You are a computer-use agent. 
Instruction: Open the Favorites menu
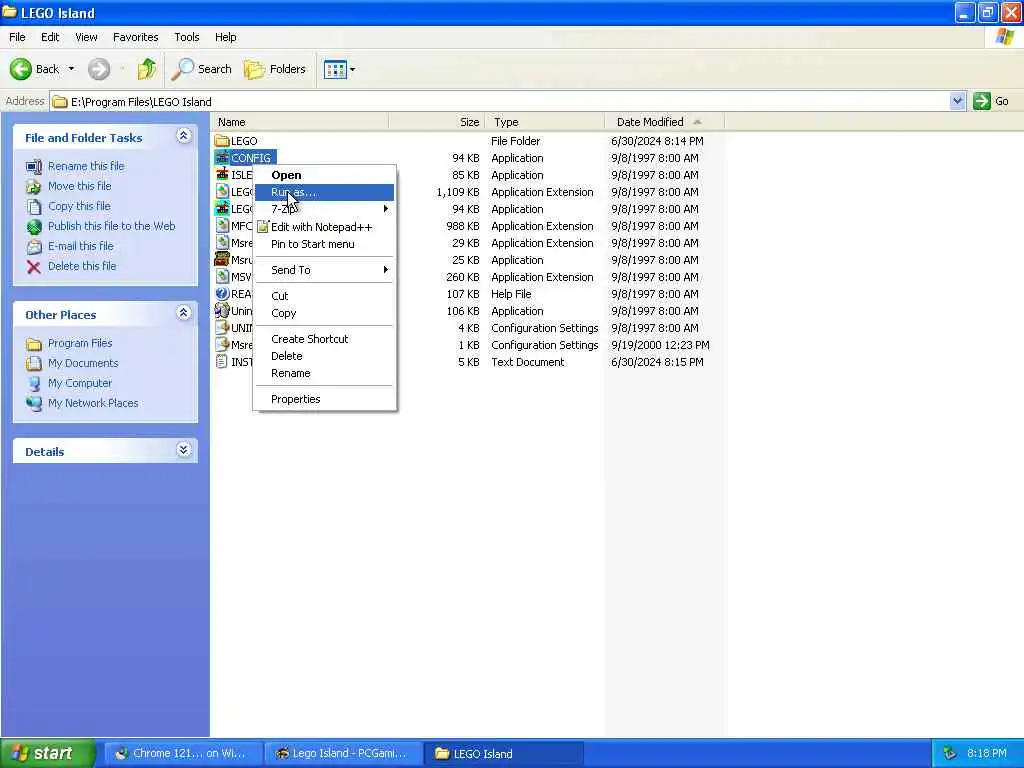[x=136, y=37]
